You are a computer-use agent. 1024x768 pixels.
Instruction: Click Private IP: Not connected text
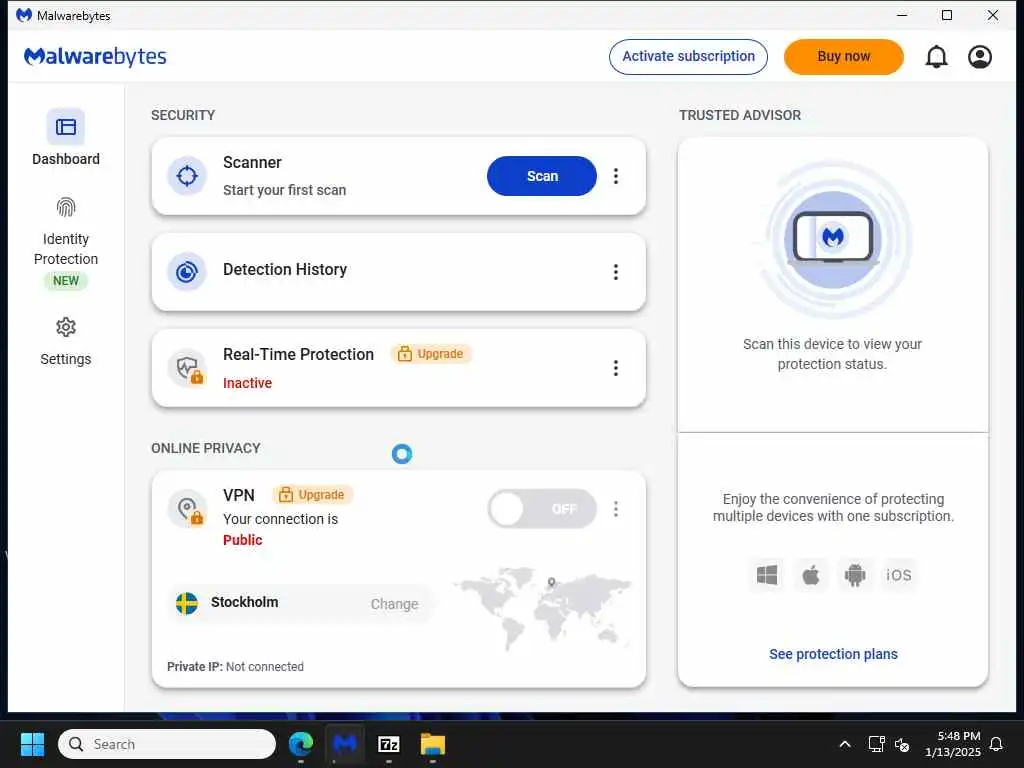pyautogui.click(x=235, y=667)
